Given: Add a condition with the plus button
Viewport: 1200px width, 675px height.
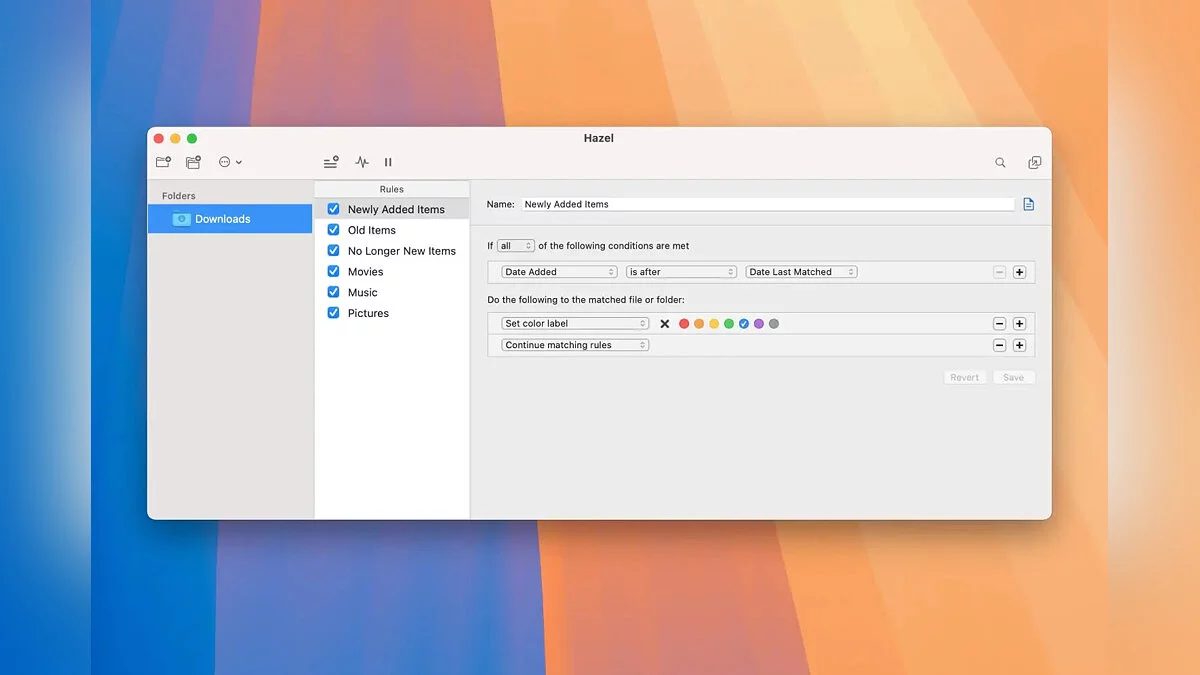Looking at the screenshot, I should coord(1019,272).
